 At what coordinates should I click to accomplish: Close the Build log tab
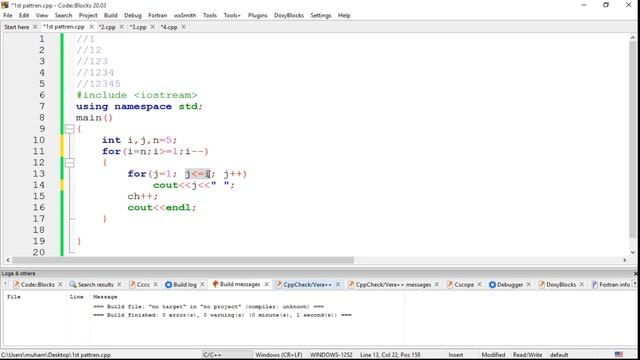point(202,284)
